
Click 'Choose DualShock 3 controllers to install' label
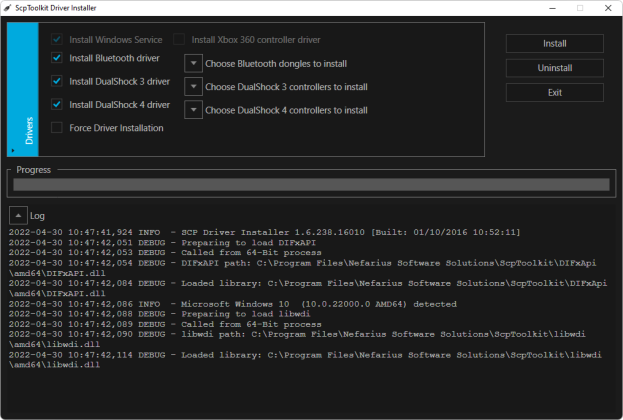click(x=286, y=87)
